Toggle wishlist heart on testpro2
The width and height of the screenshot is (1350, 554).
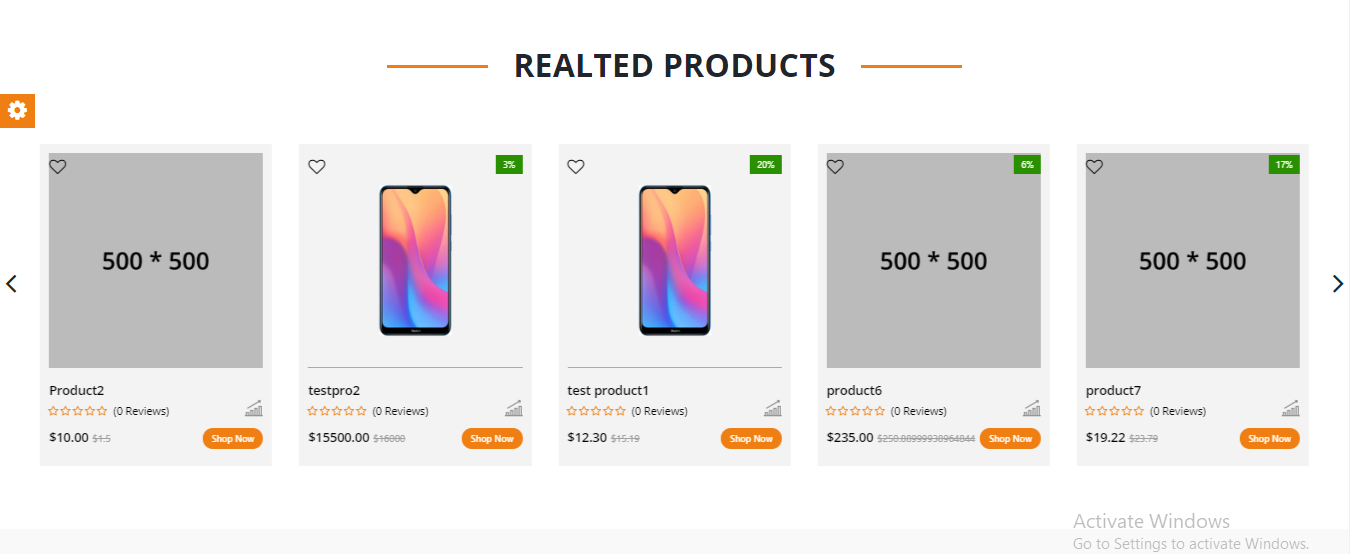click(317, 167)
